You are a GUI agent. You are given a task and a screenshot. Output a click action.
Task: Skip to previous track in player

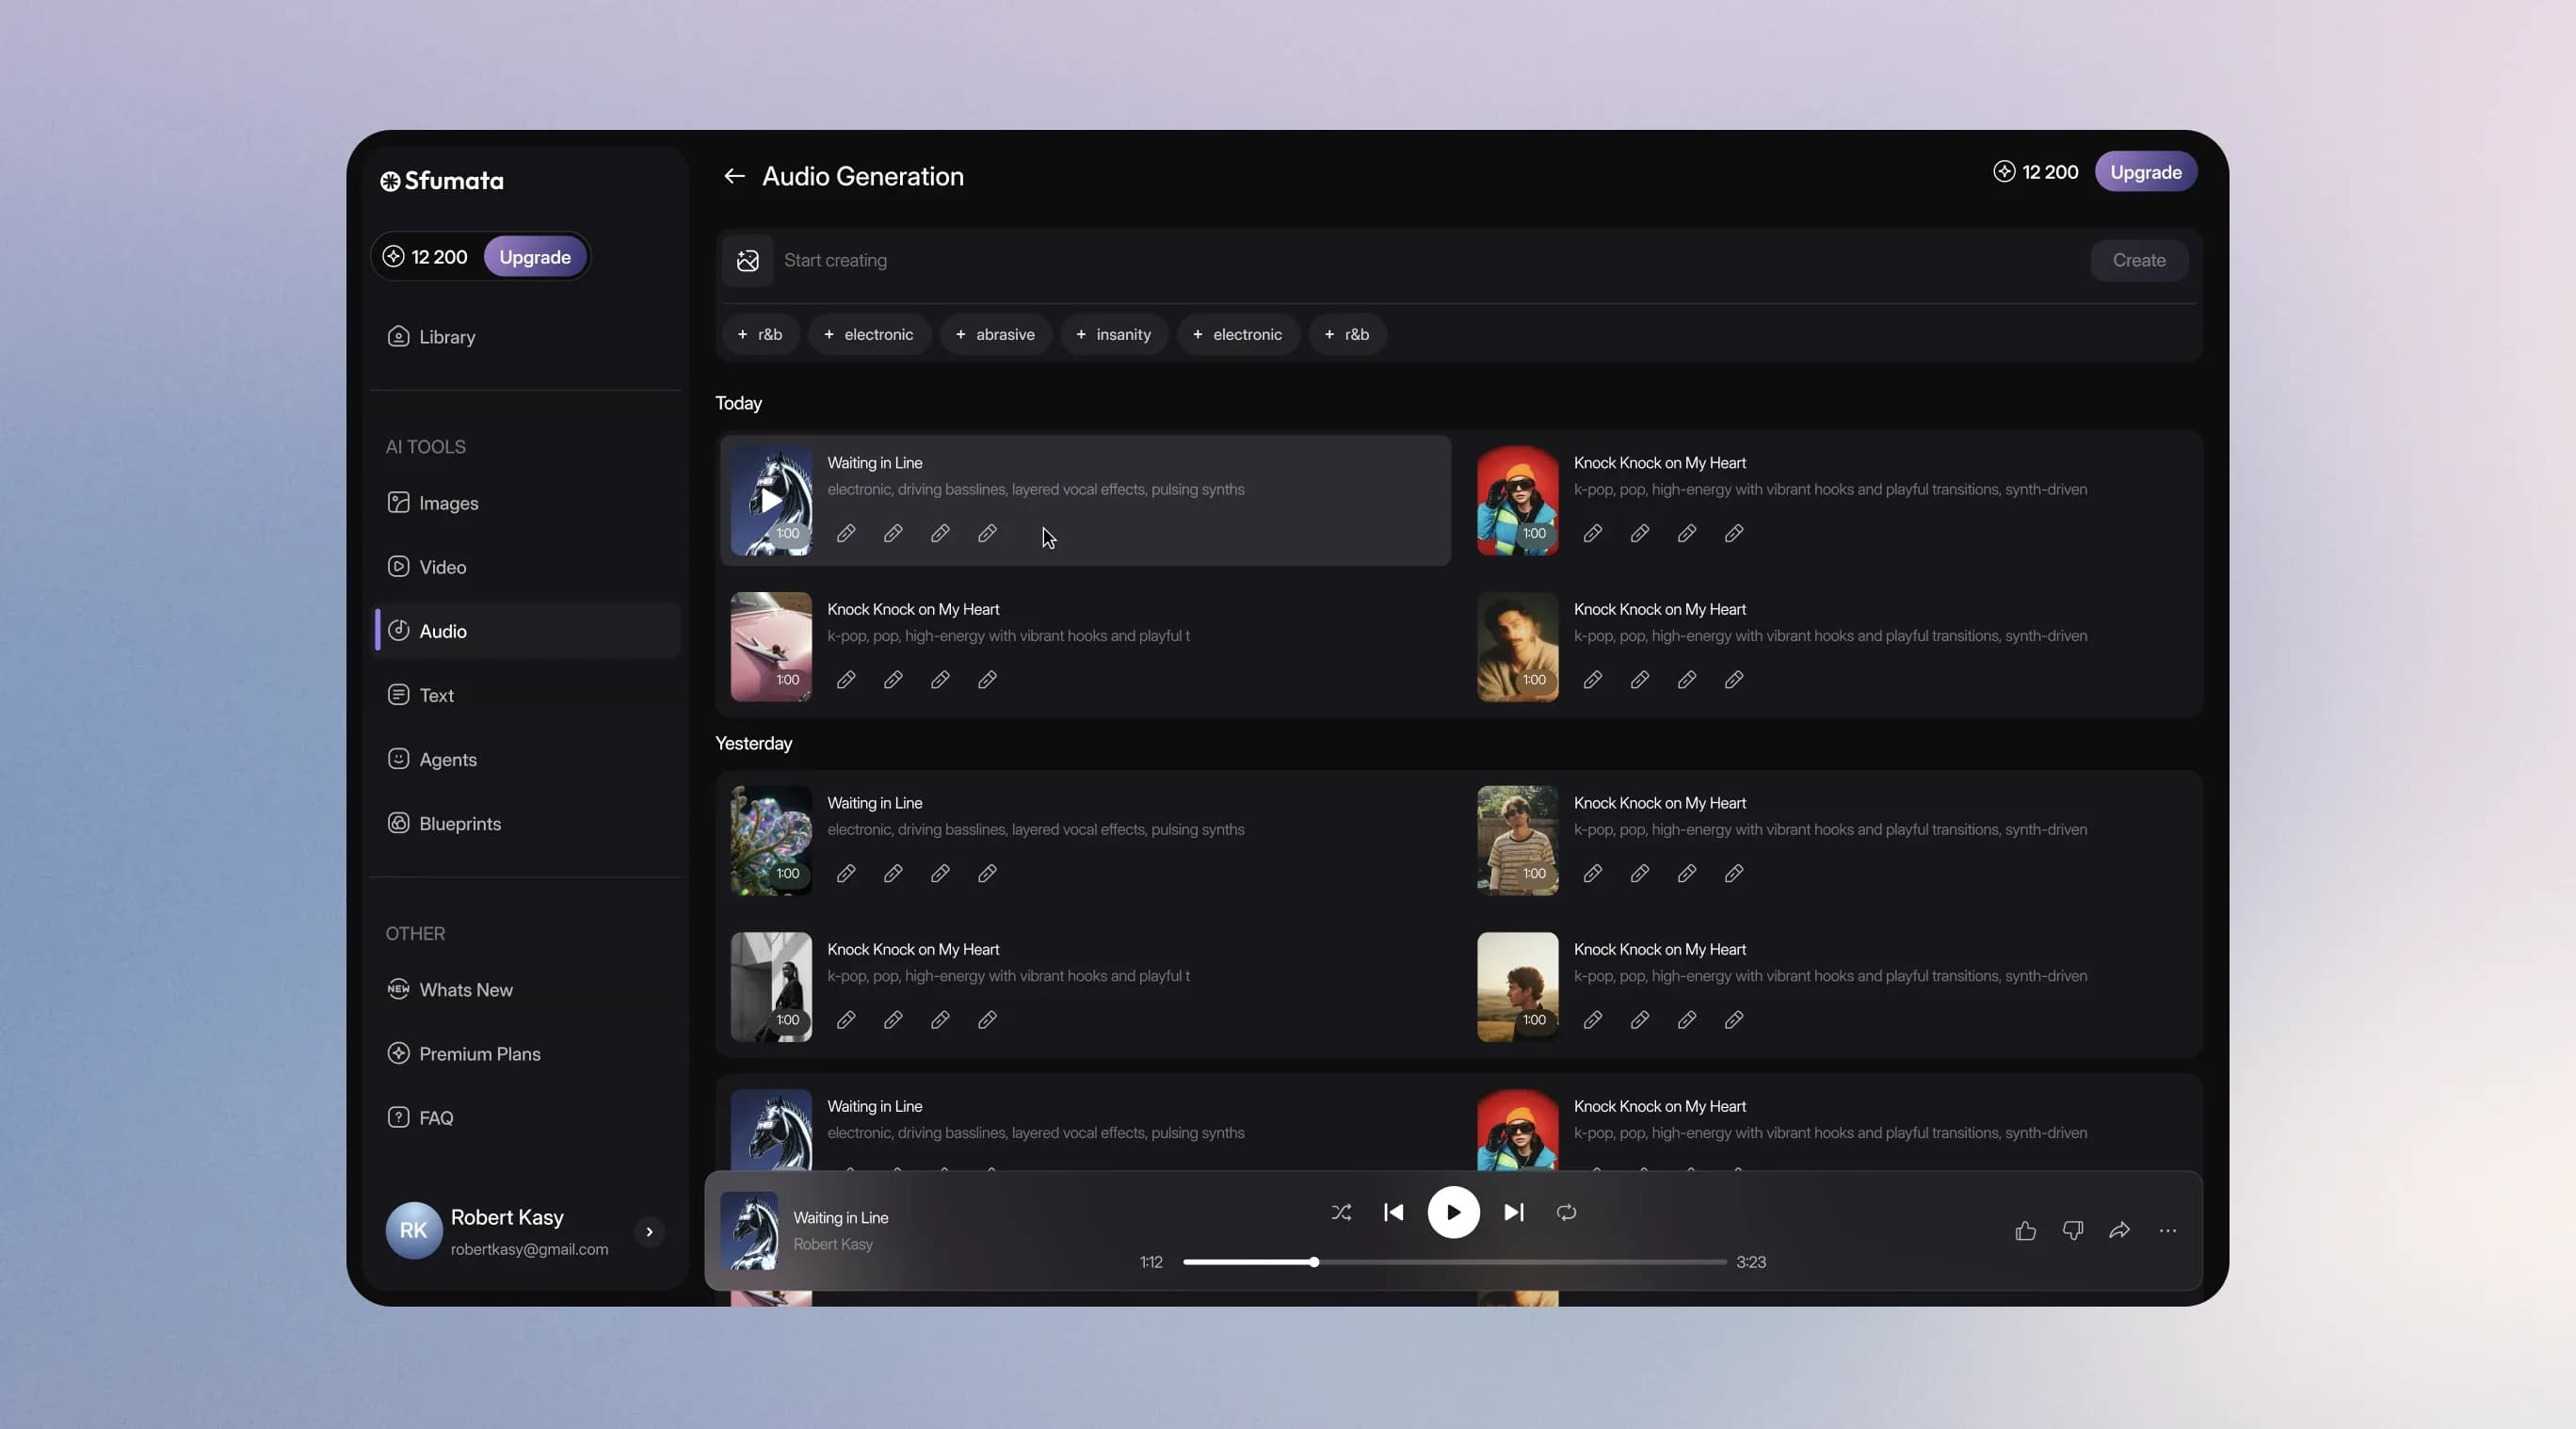pos(1393,1212)
